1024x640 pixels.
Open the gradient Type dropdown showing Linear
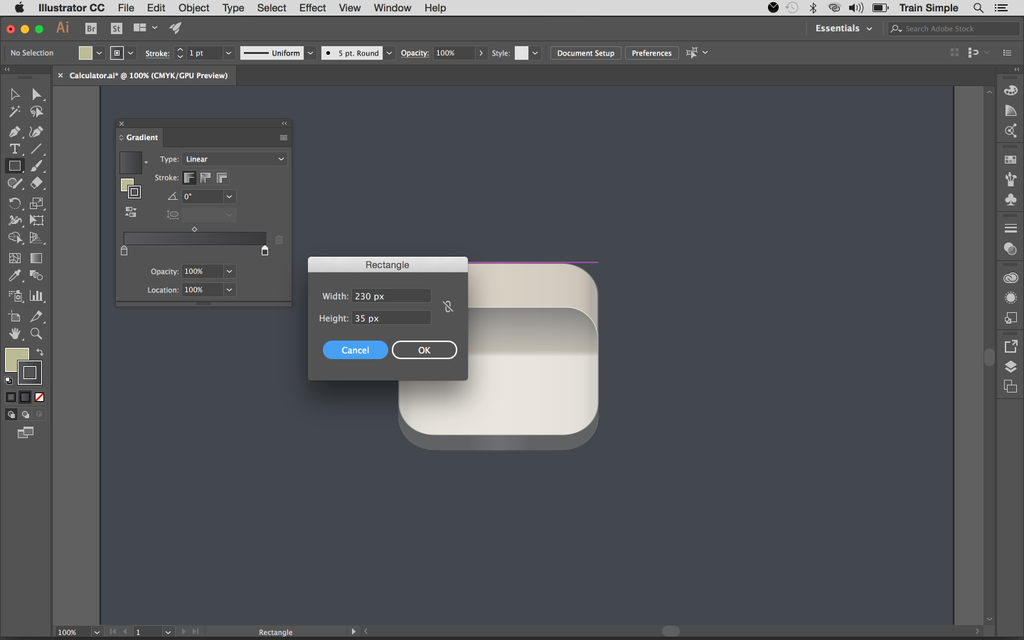pos(234,159)
